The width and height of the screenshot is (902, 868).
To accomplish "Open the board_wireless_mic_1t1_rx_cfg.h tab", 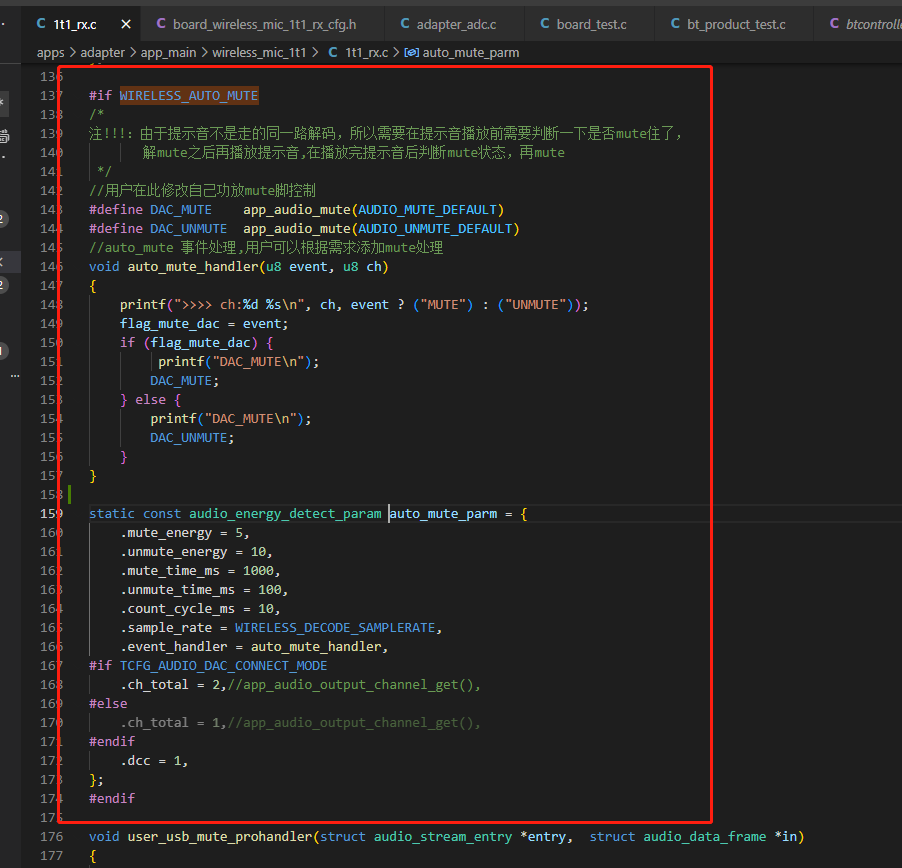I will coord(264,24).
